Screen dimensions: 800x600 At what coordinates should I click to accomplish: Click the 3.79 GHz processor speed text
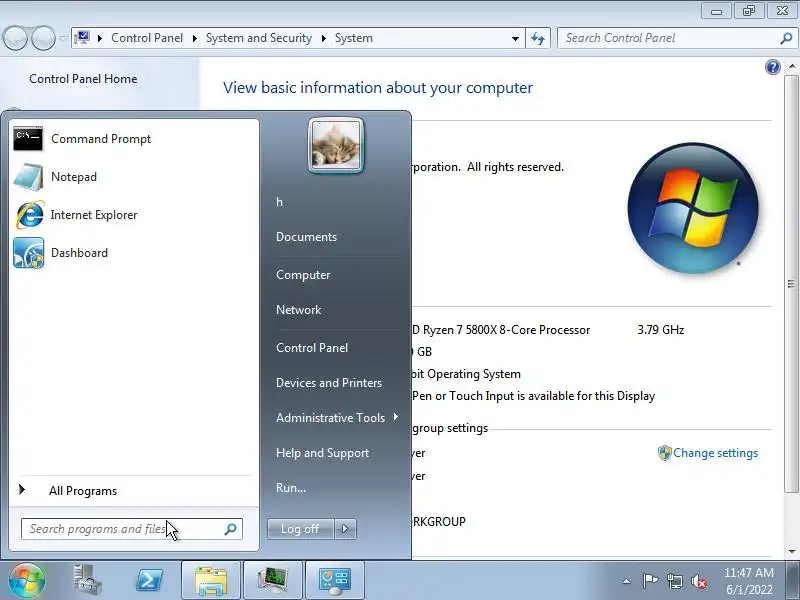(x=661, y=330)
